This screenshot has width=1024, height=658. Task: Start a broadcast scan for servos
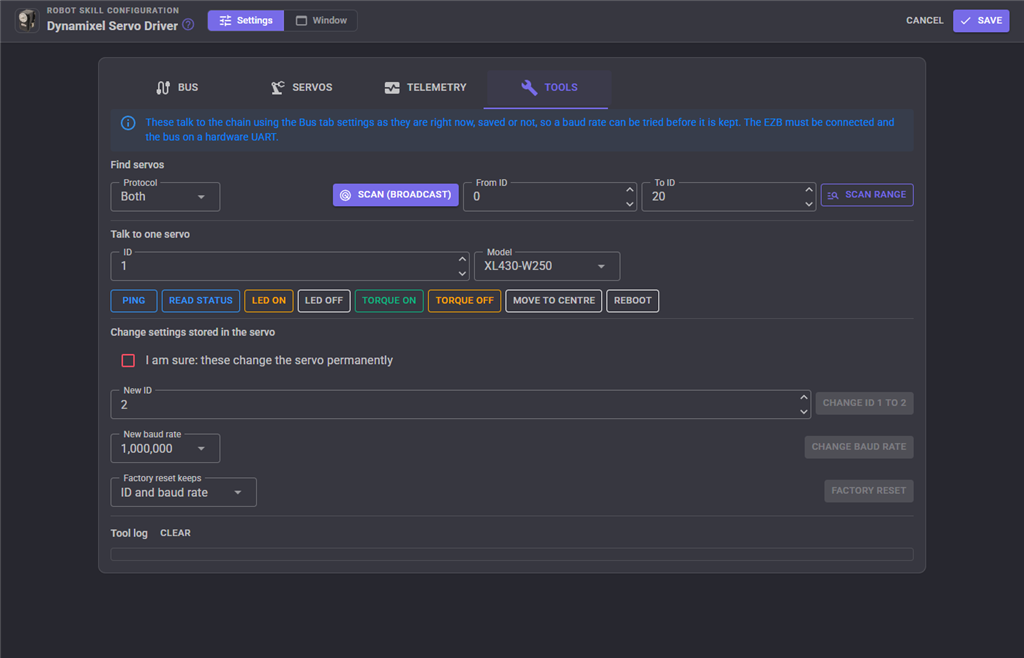[396, 195]
